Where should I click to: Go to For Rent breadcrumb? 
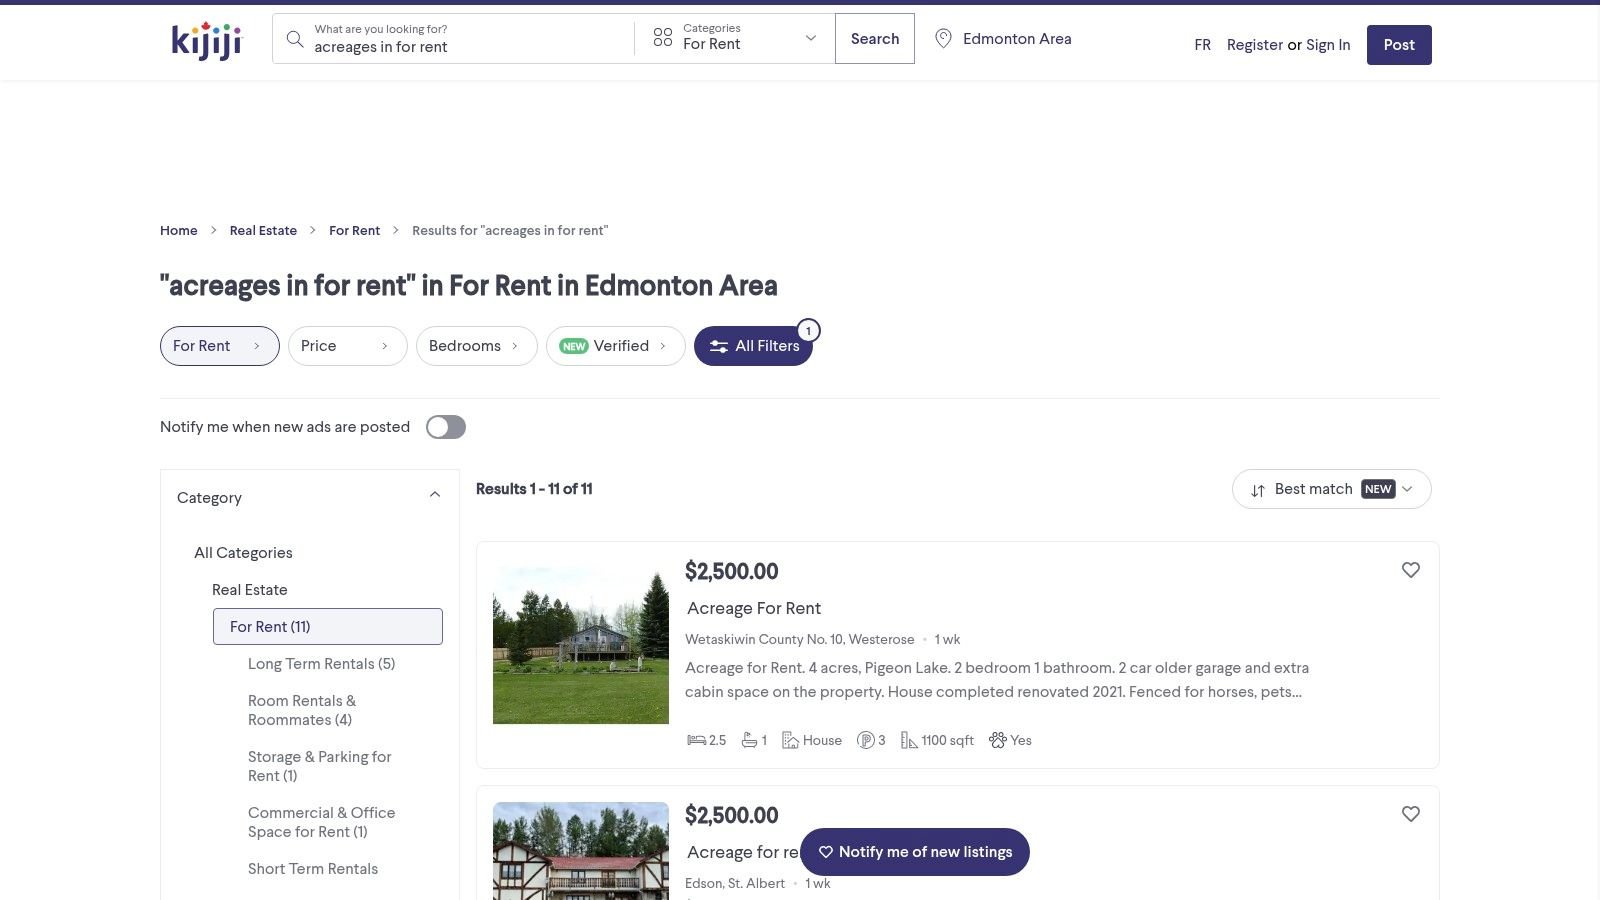pos(354,231)
